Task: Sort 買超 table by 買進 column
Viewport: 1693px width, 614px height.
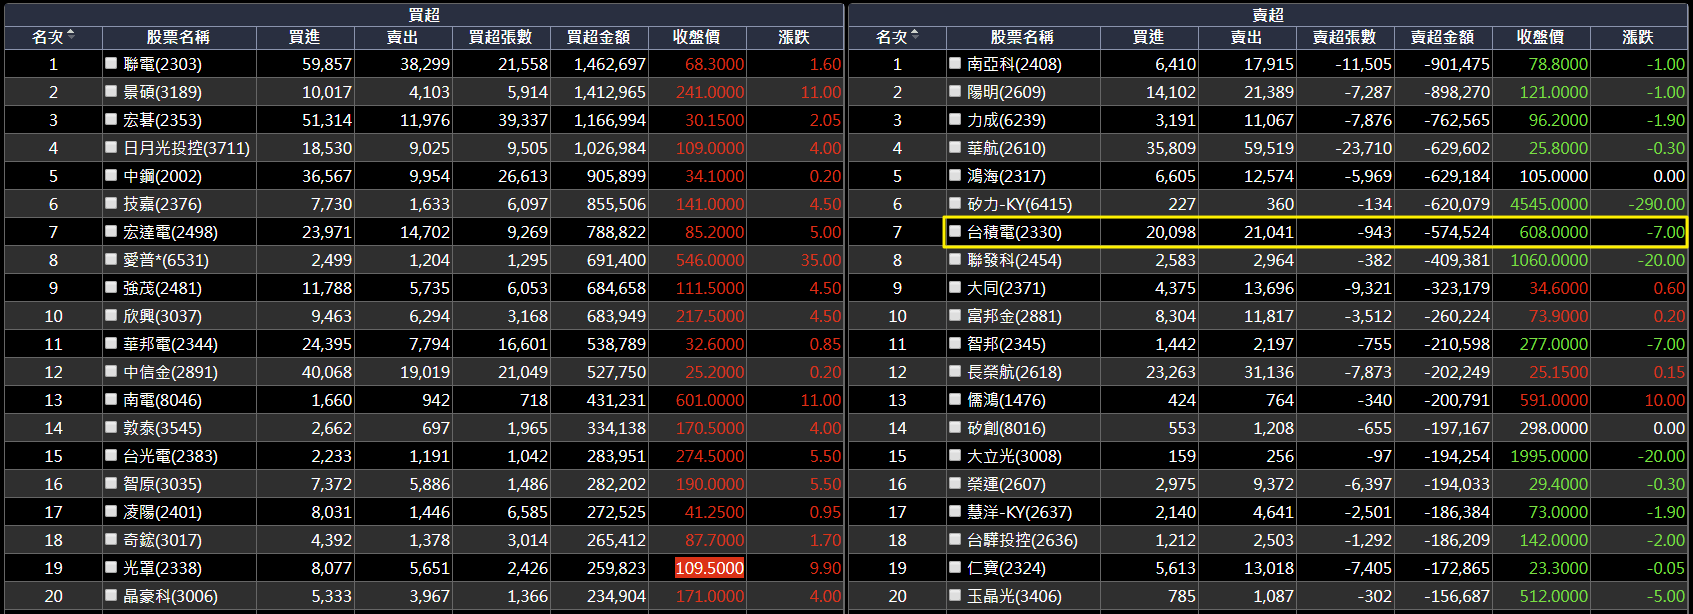Action: coord(304,37)
